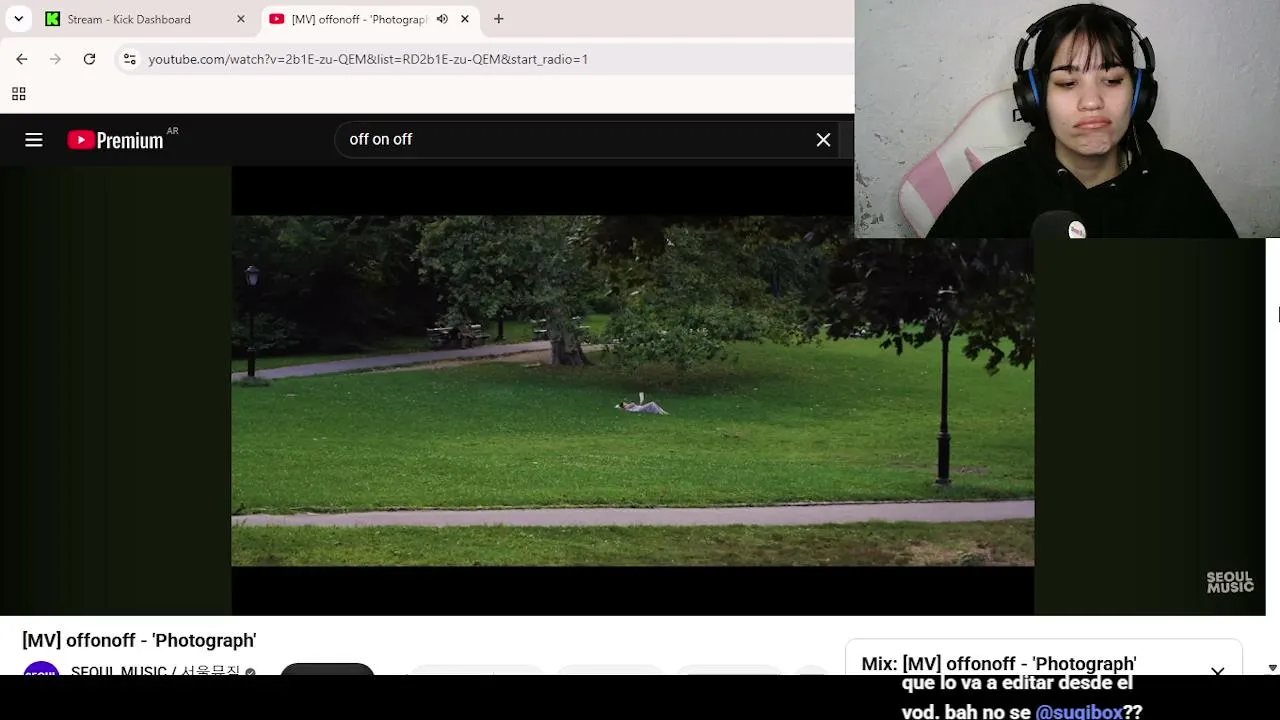Open a new browser tab
This screenshot has height=720, width=1280.
click(x=498, y=19)
